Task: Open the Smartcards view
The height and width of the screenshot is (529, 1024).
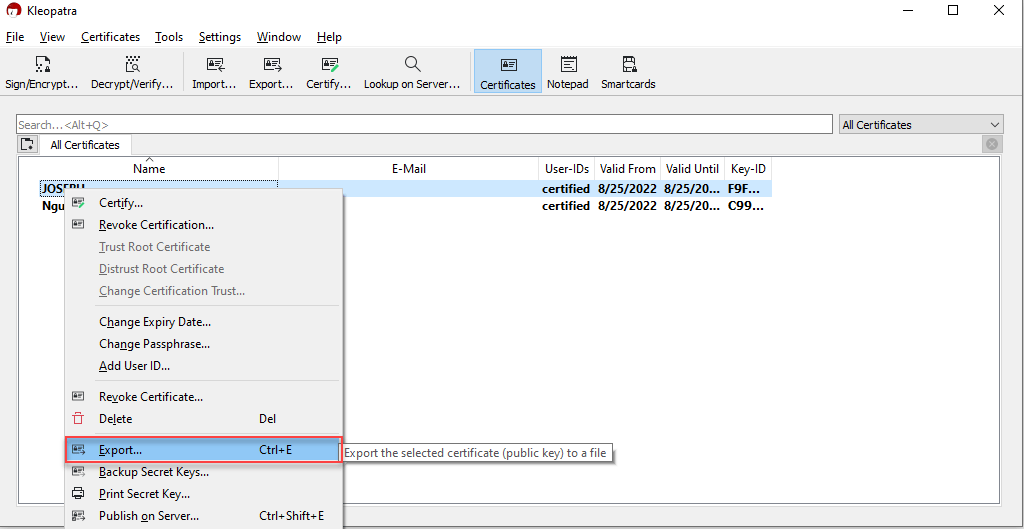Action: click(628, 72)
